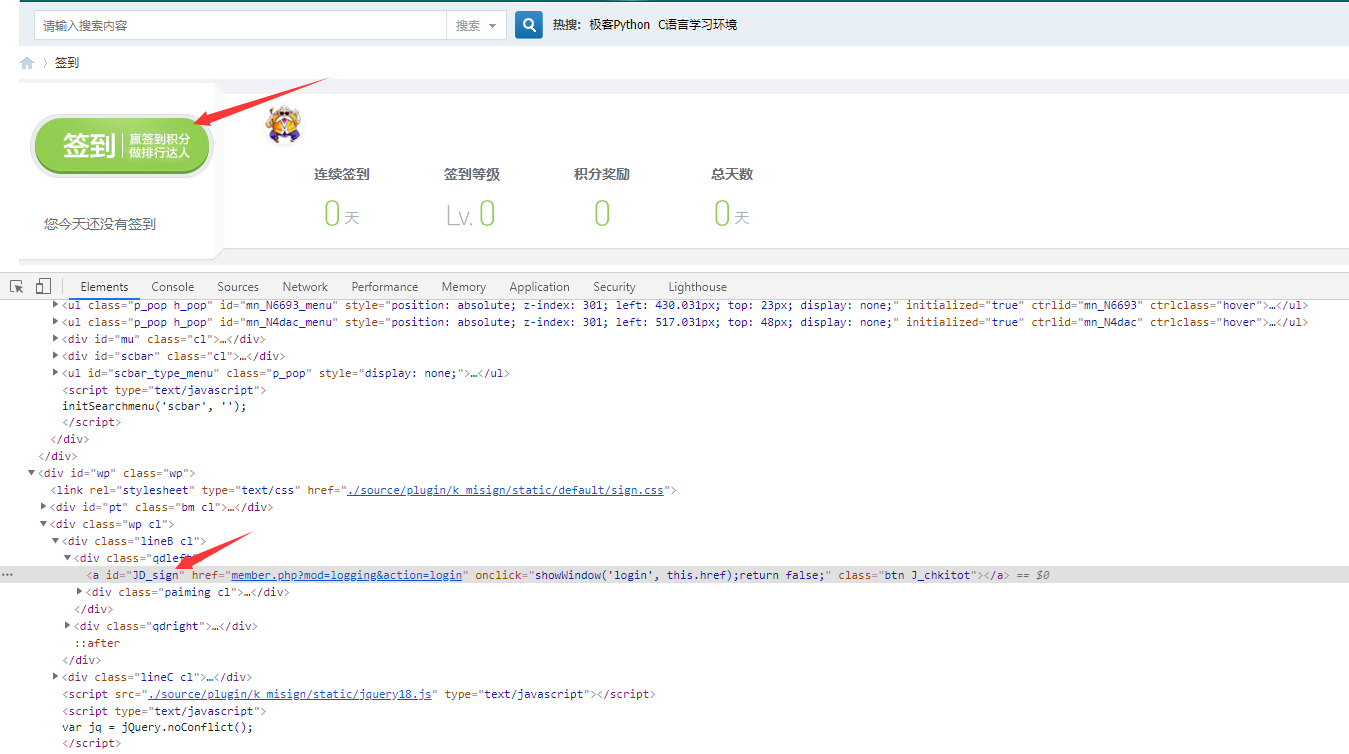The image size is (1349, 754).
Task: Click the 签到等级 stat label
Action: pyautogui.click(x=472, y=174)
